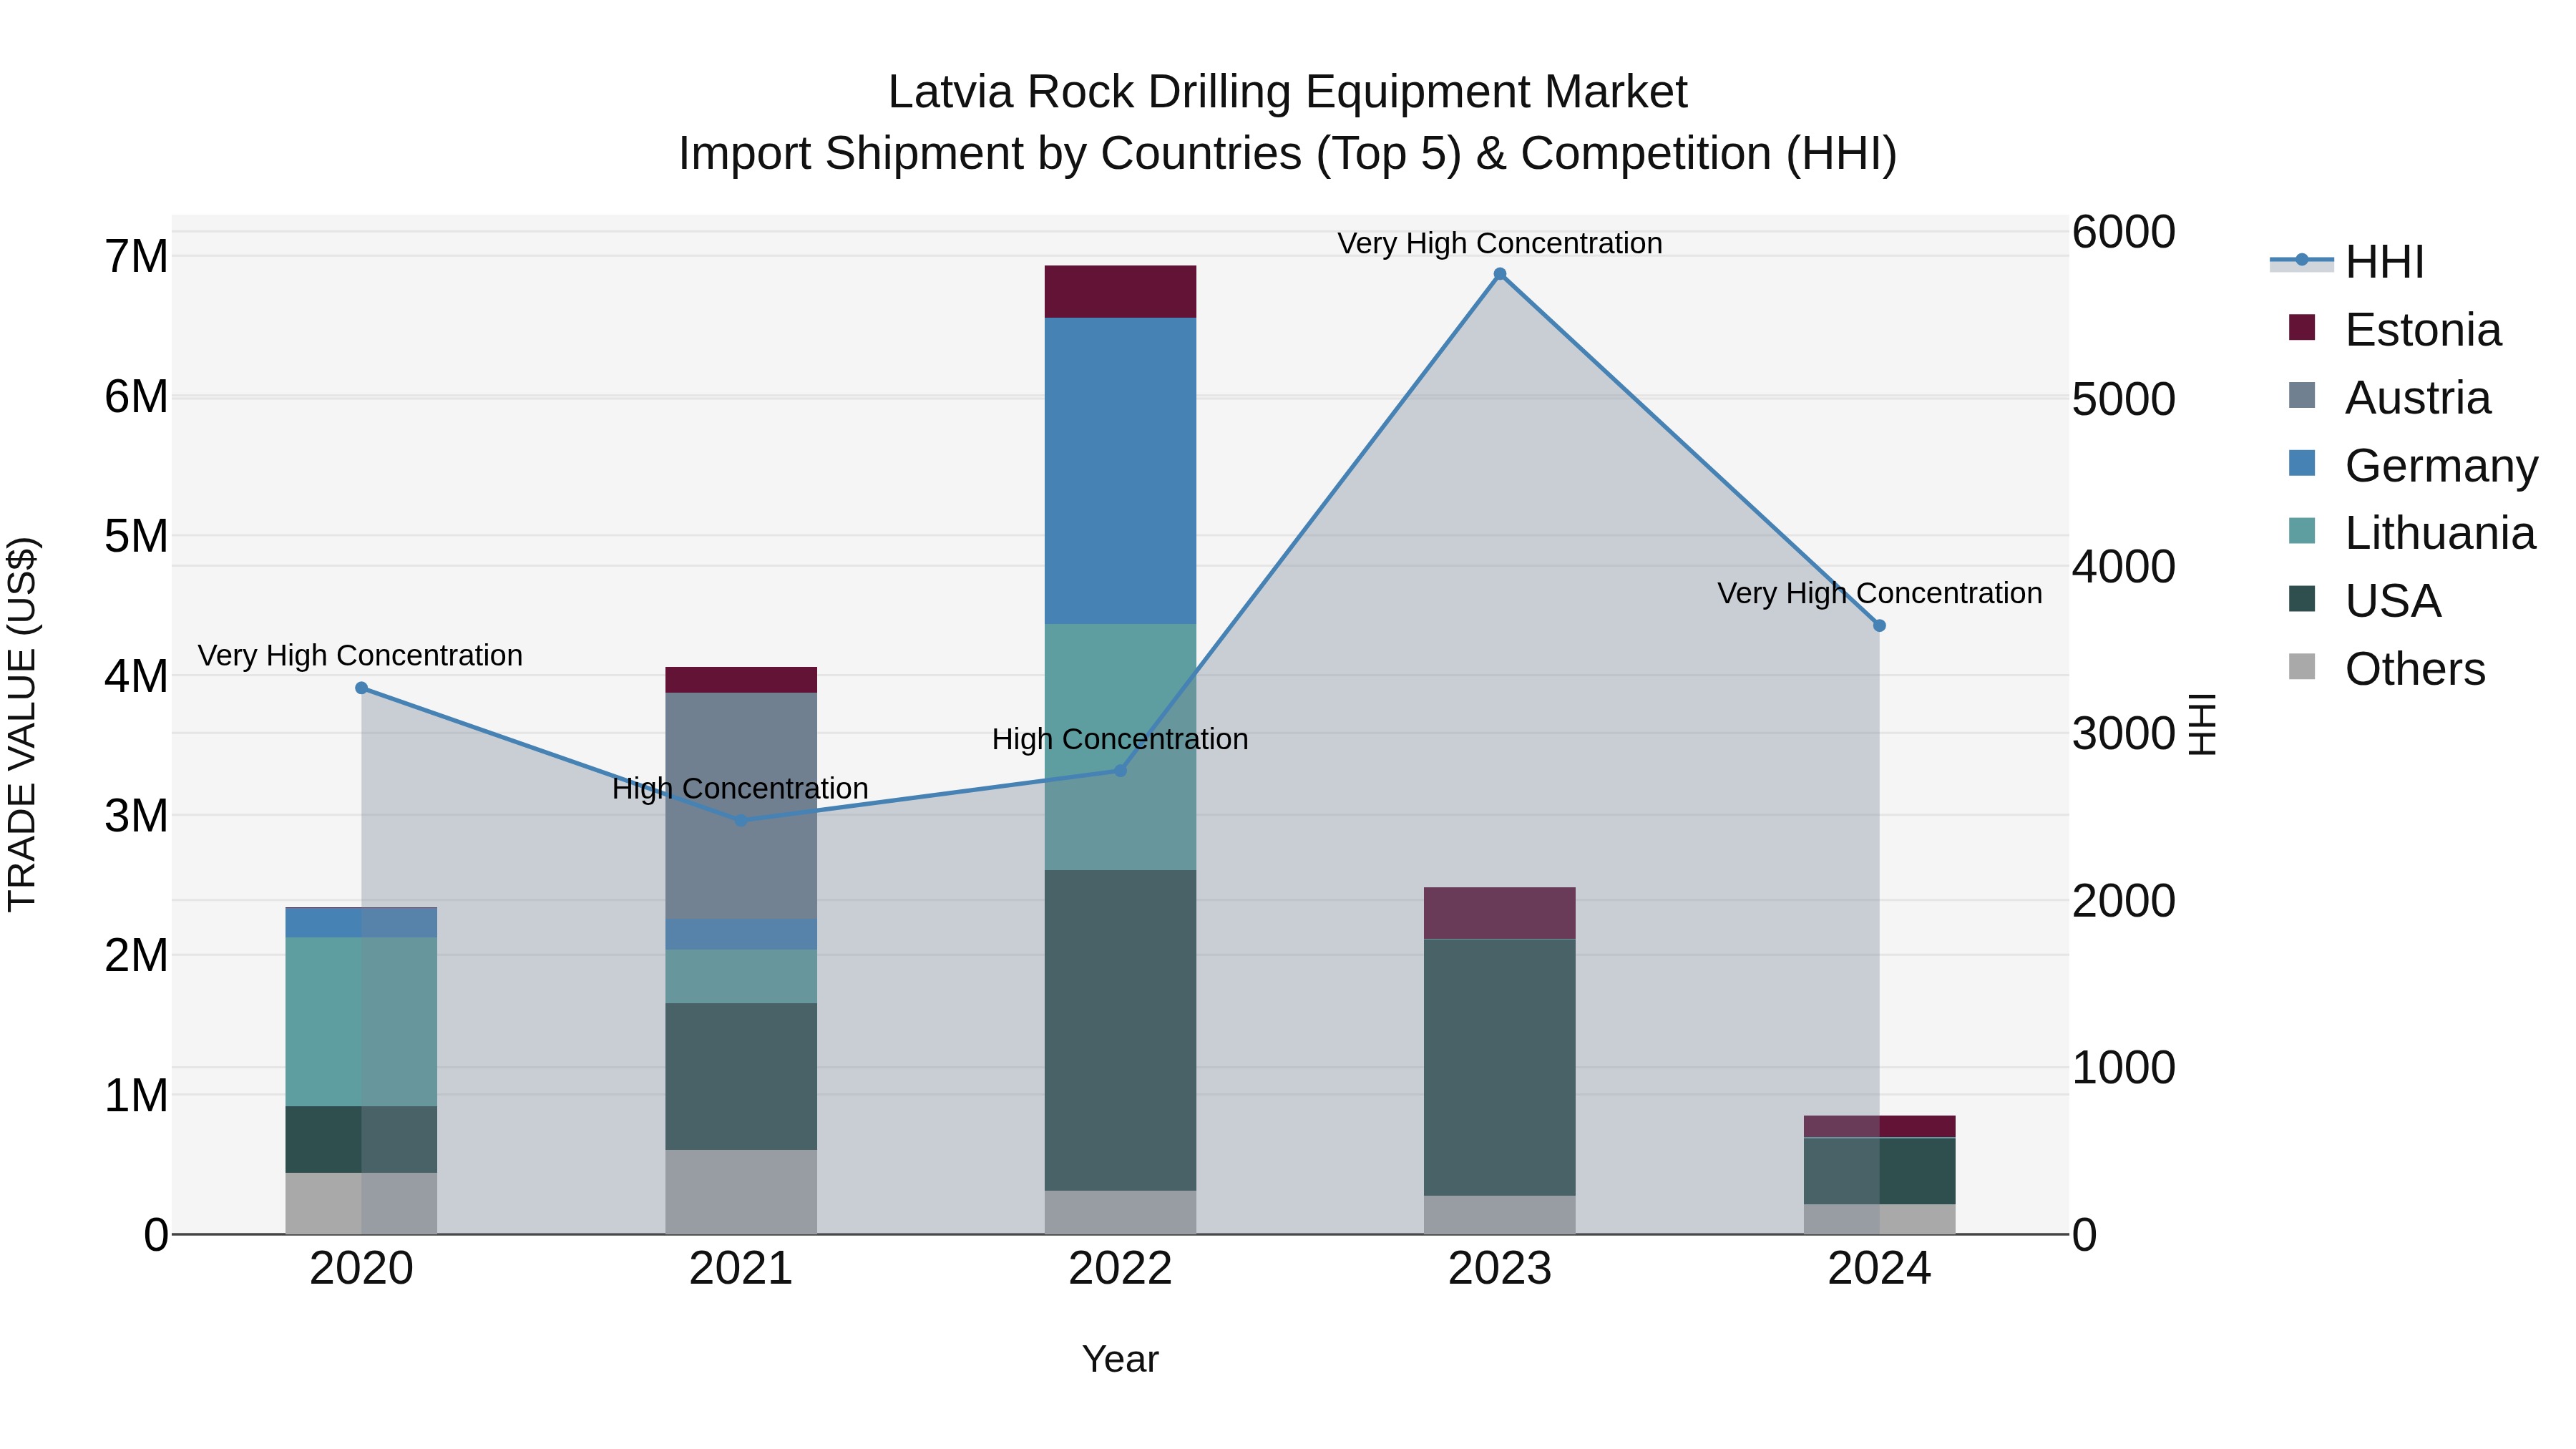Screen dimensions: 2576x1449
Task: Click the Estonia segment atop the 2024 bar
Action: [x=1879, y=1127]
